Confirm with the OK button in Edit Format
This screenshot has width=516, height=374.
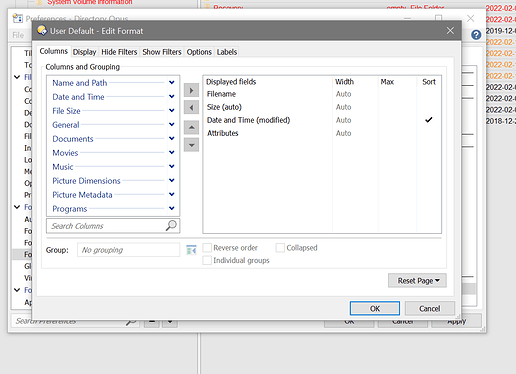(x=375, y=308)
